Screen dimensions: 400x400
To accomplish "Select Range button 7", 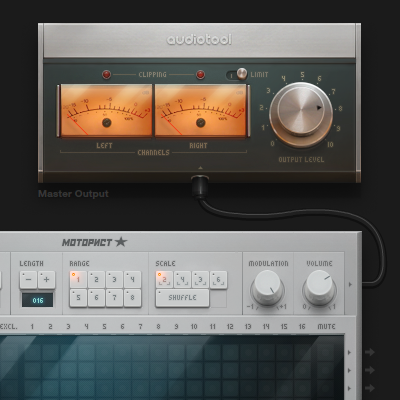I will [x=114, y=298].
